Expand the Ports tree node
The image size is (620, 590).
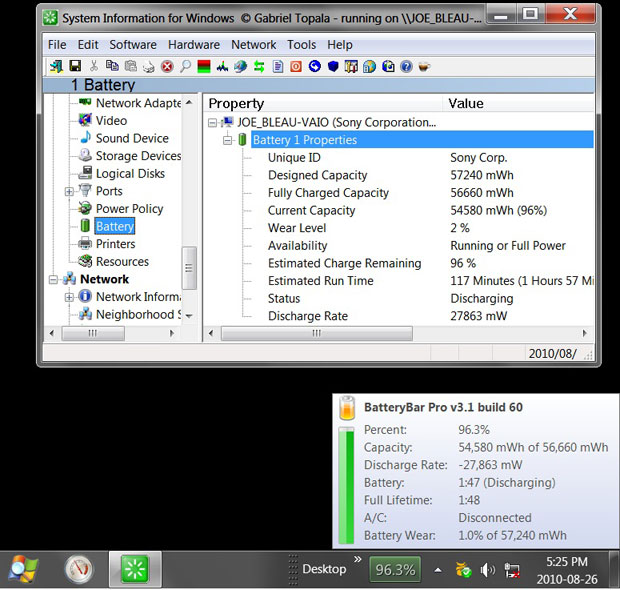click(x=69, y=192)
